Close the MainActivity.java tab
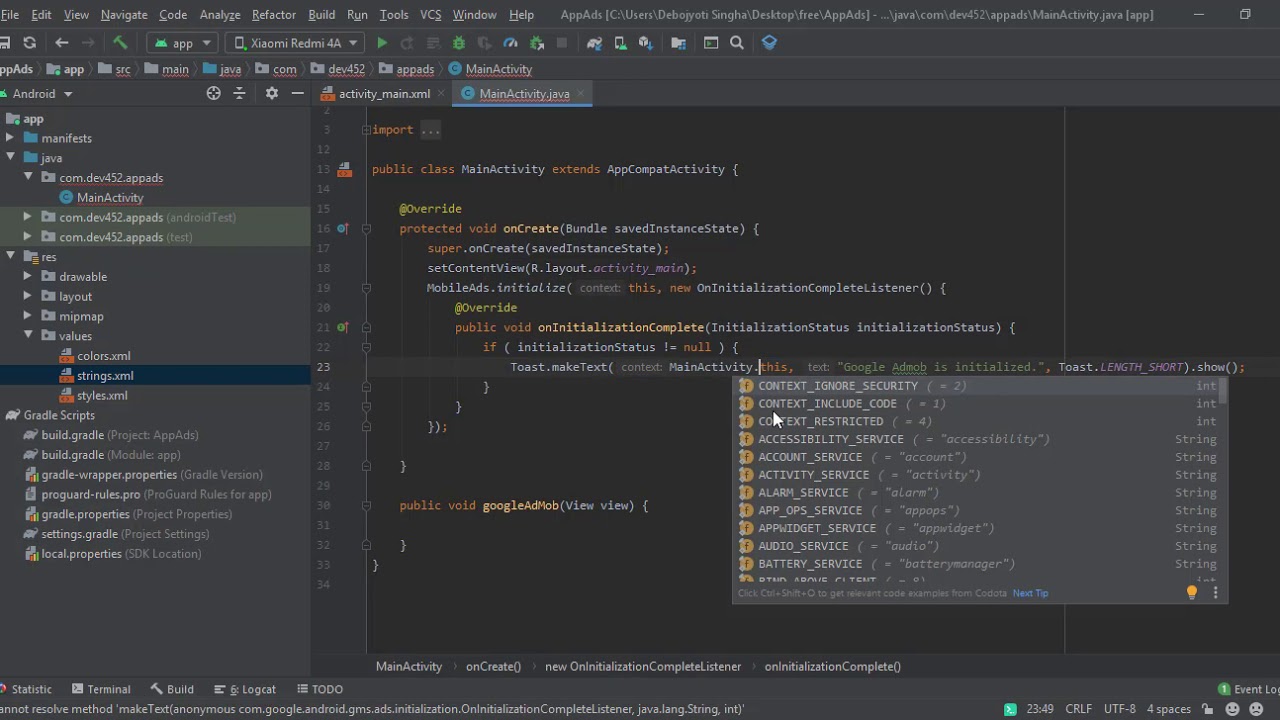Image resolution: width=1280 pixels, height=720 pixels. pos(580,94)
